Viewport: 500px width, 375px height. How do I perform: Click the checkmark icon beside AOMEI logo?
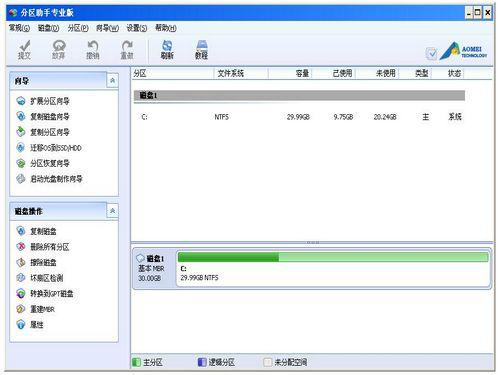(x=432, y=53)
